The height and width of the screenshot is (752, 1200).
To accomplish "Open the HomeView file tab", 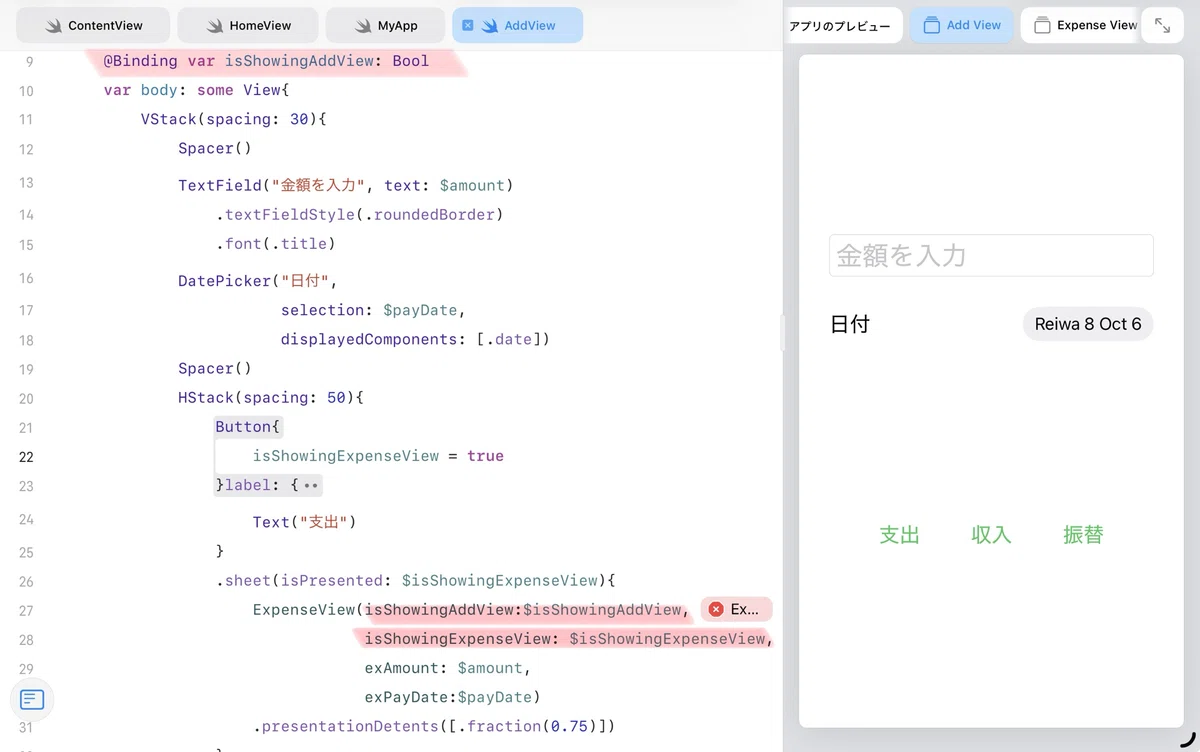I will click(x=248, y=25).
